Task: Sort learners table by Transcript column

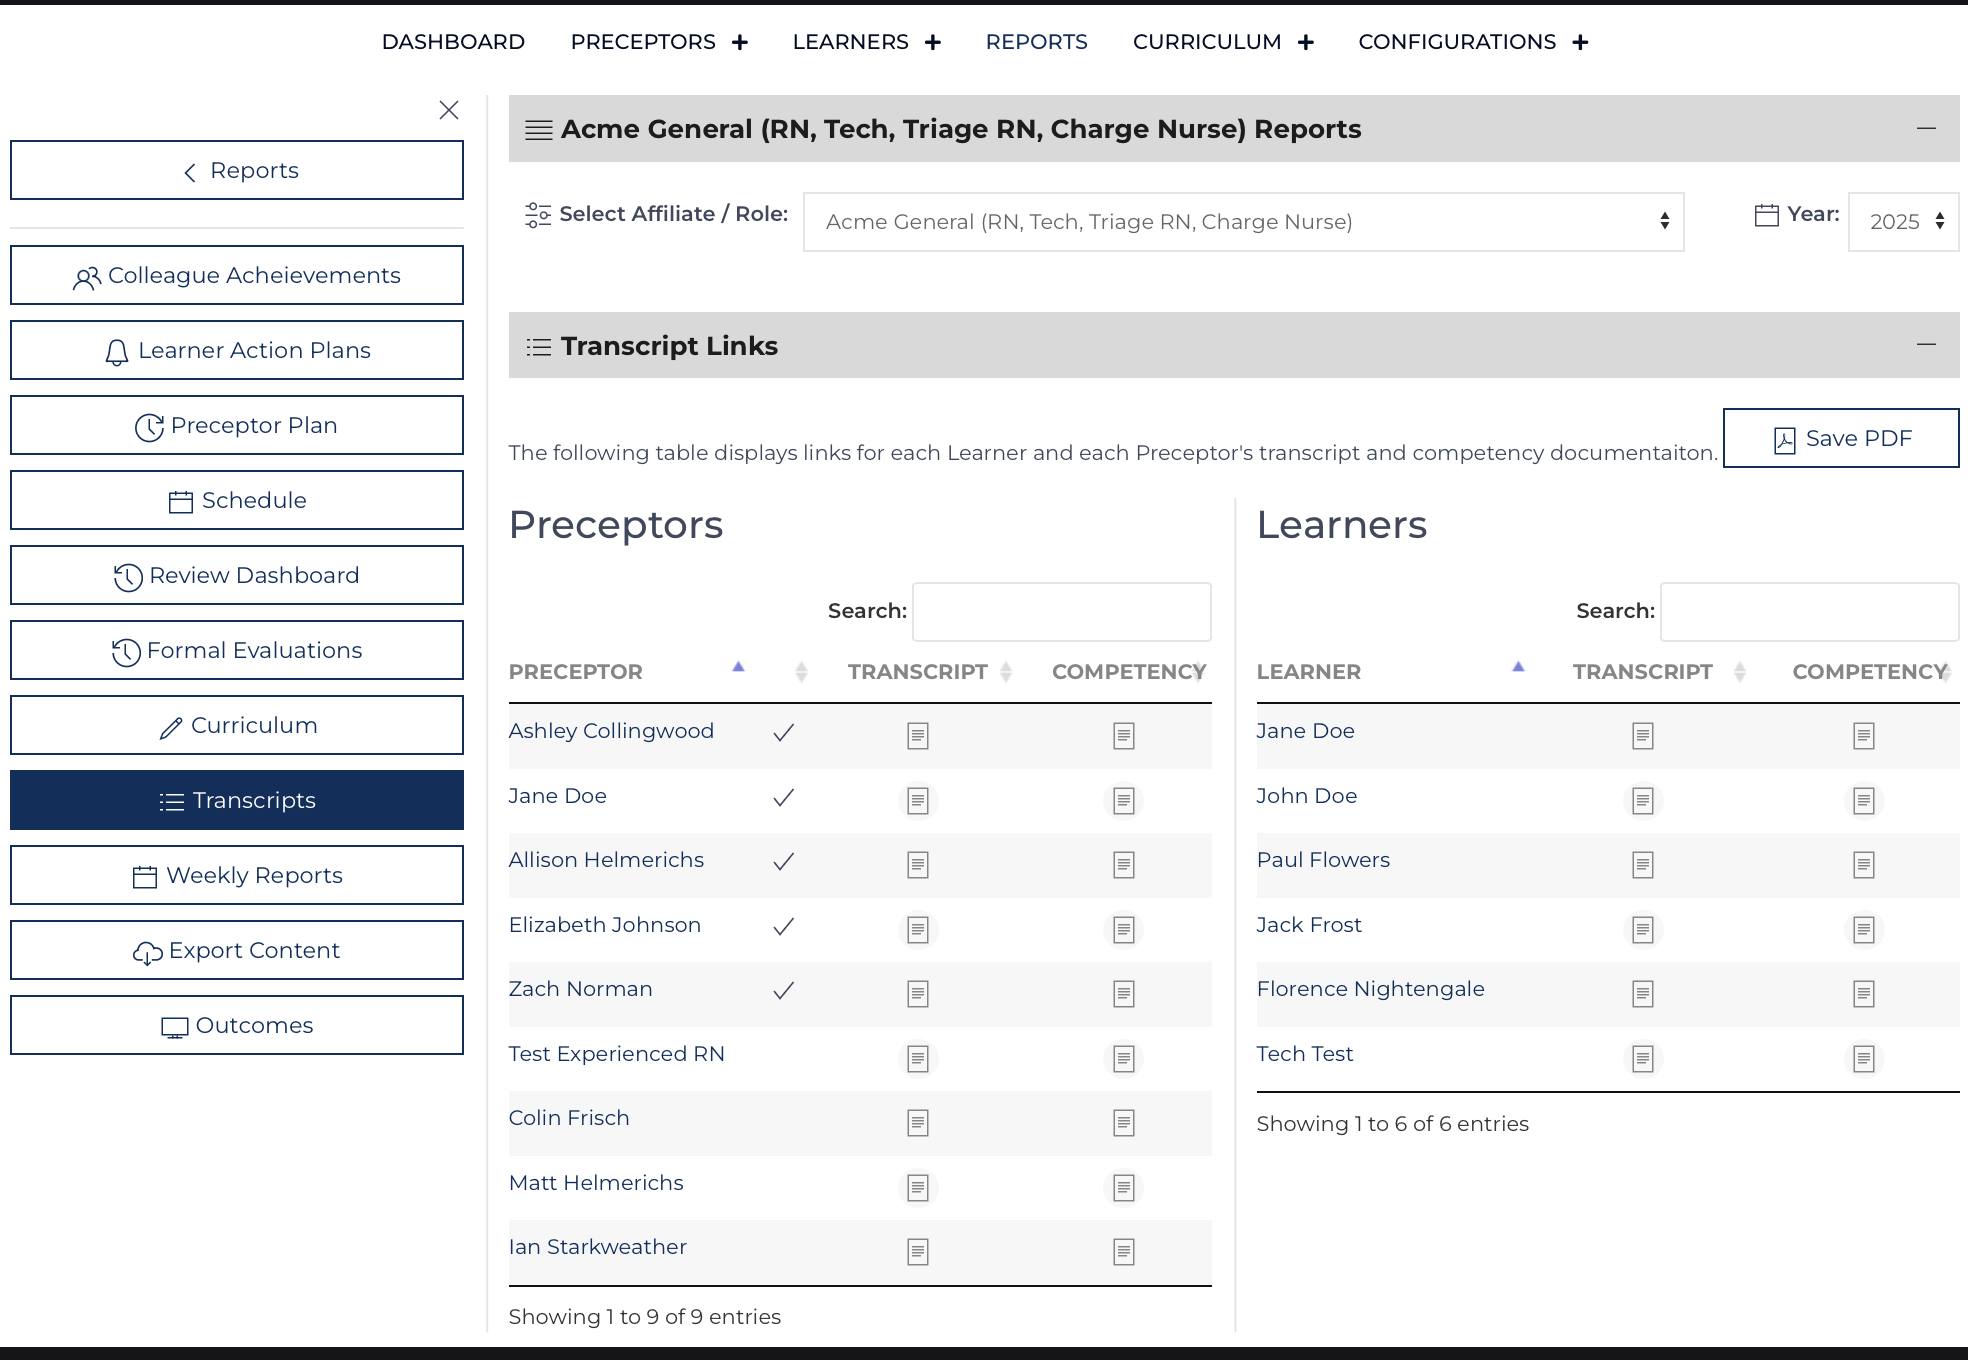Action: pos(1658,672)
